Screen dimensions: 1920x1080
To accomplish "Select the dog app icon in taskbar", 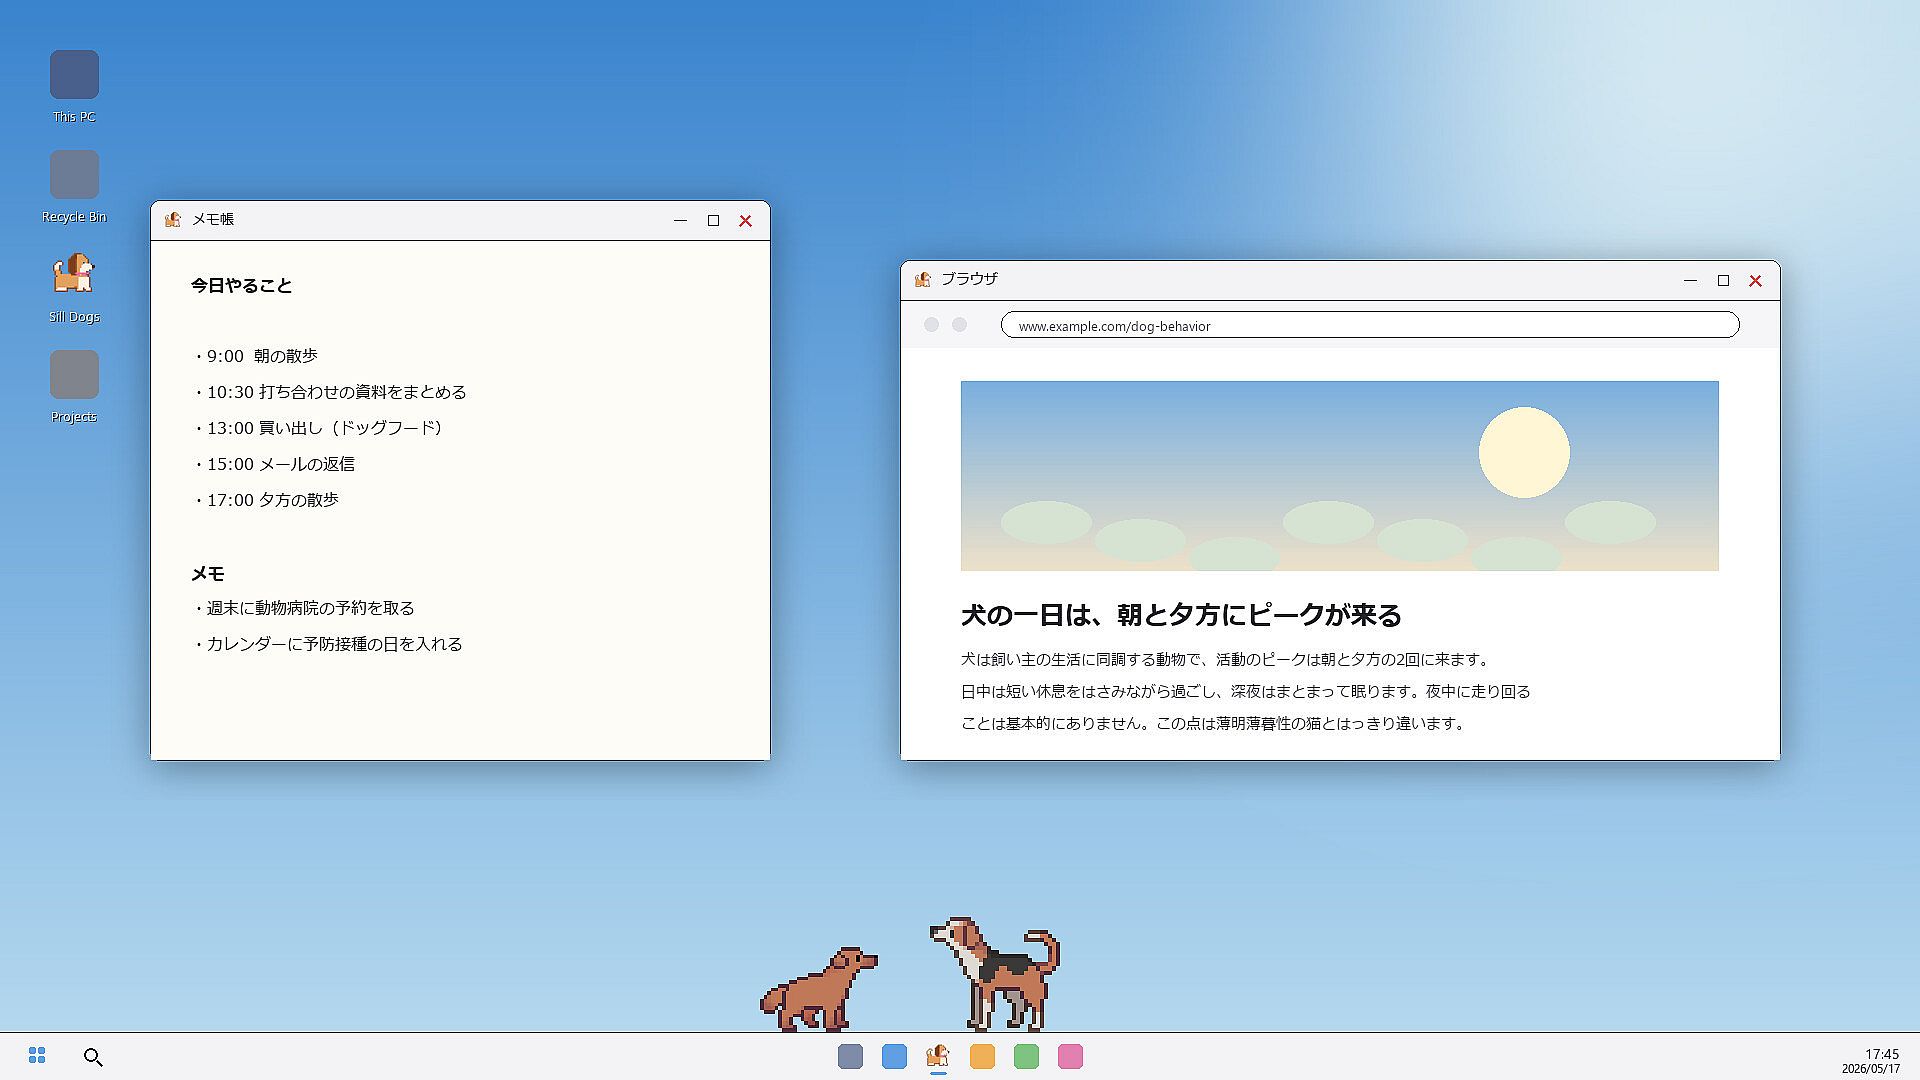I will 938,1056.
